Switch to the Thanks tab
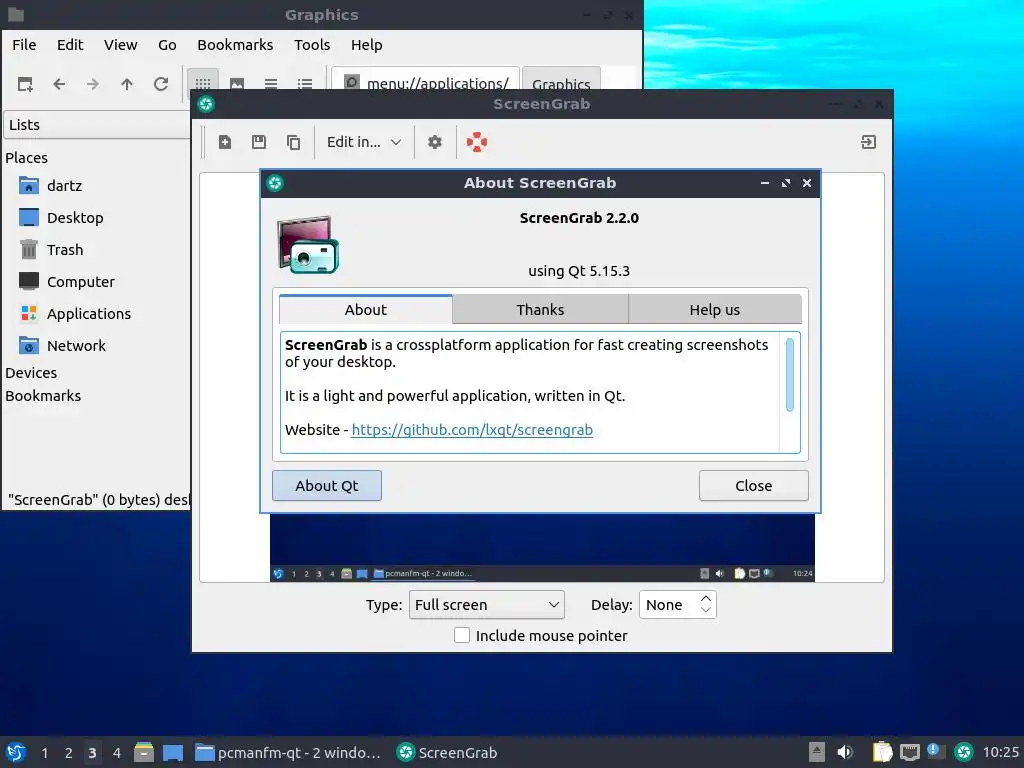 [540, 310]
